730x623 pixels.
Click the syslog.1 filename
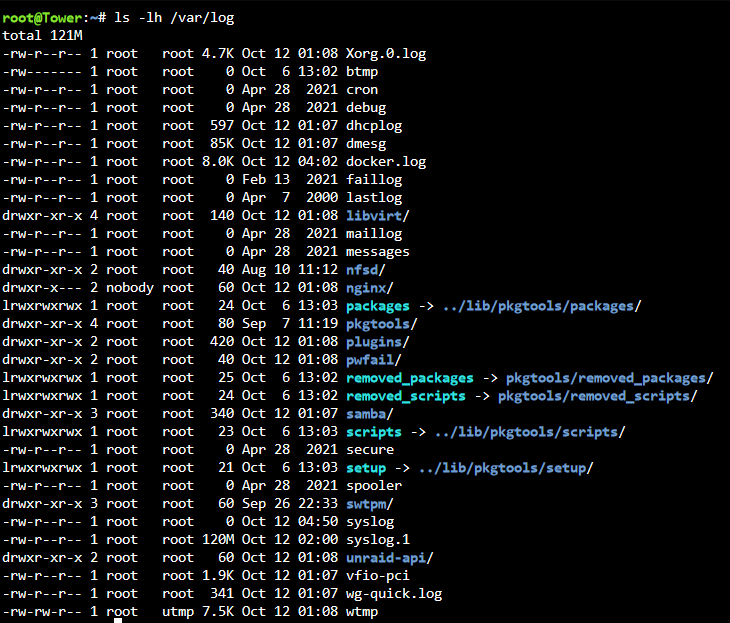pos(378,540)
